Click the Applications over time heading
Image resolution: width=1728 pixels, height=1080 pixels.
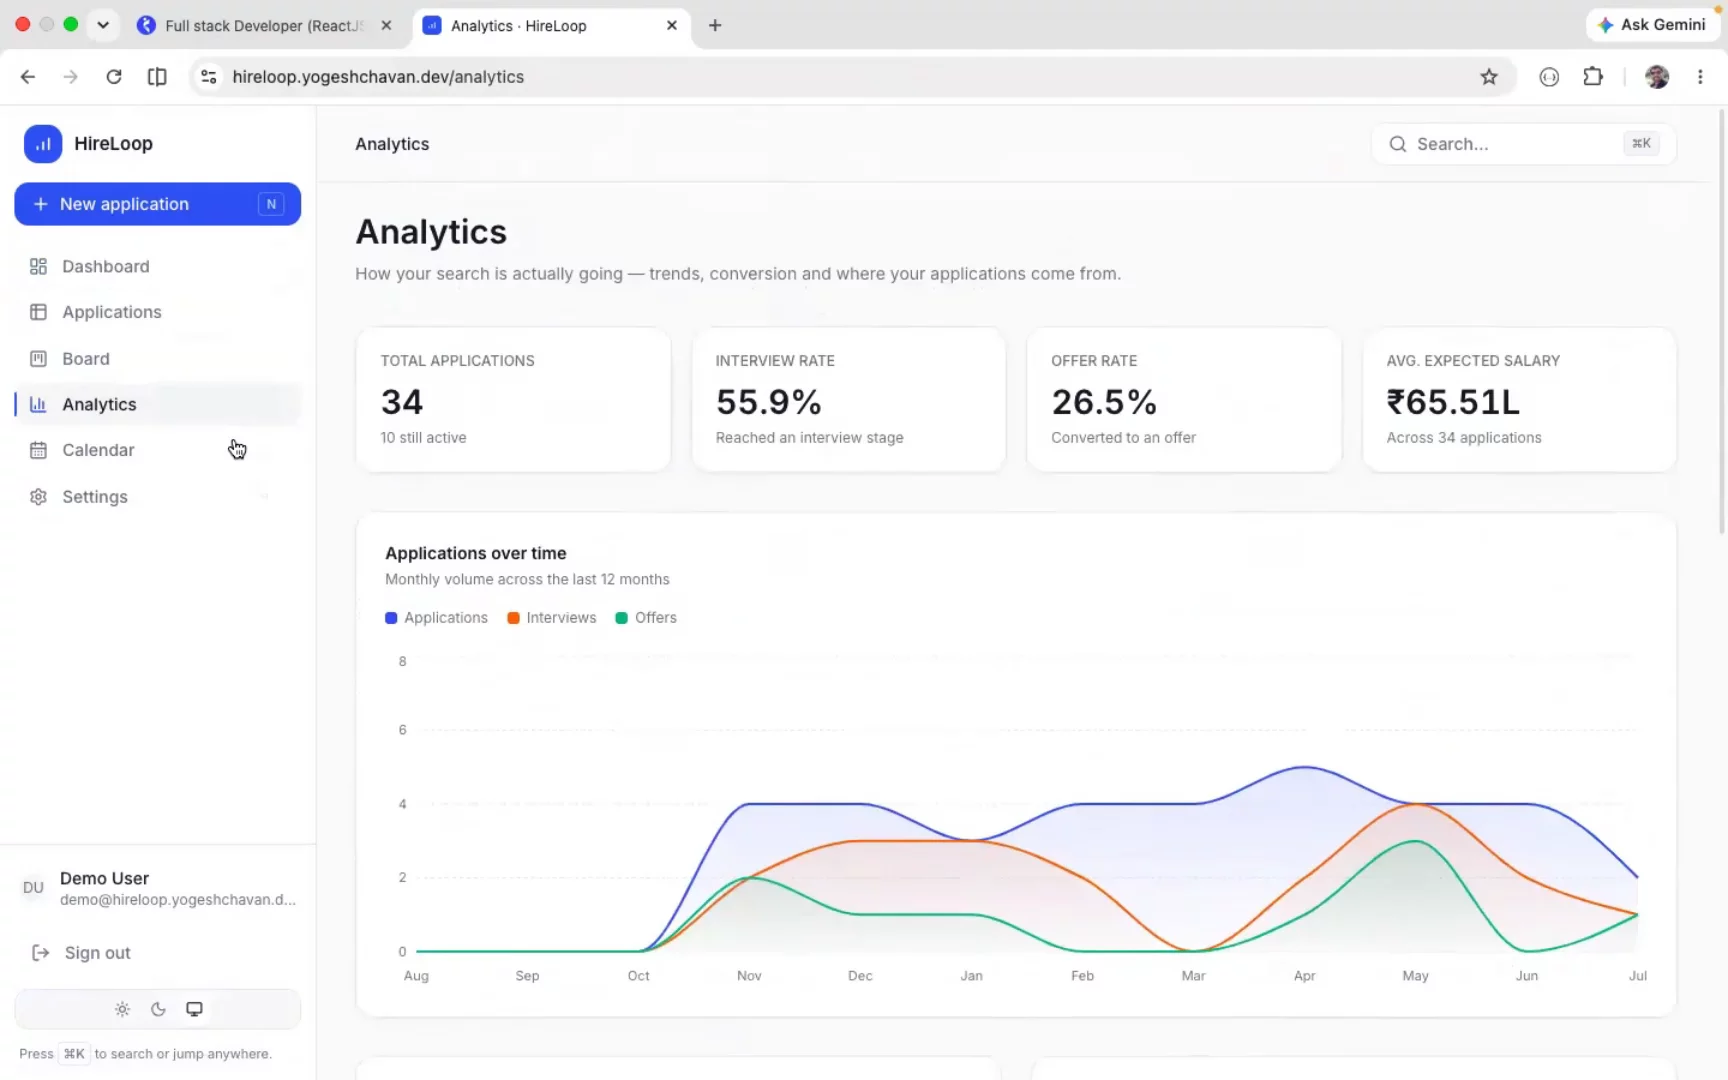476,553
